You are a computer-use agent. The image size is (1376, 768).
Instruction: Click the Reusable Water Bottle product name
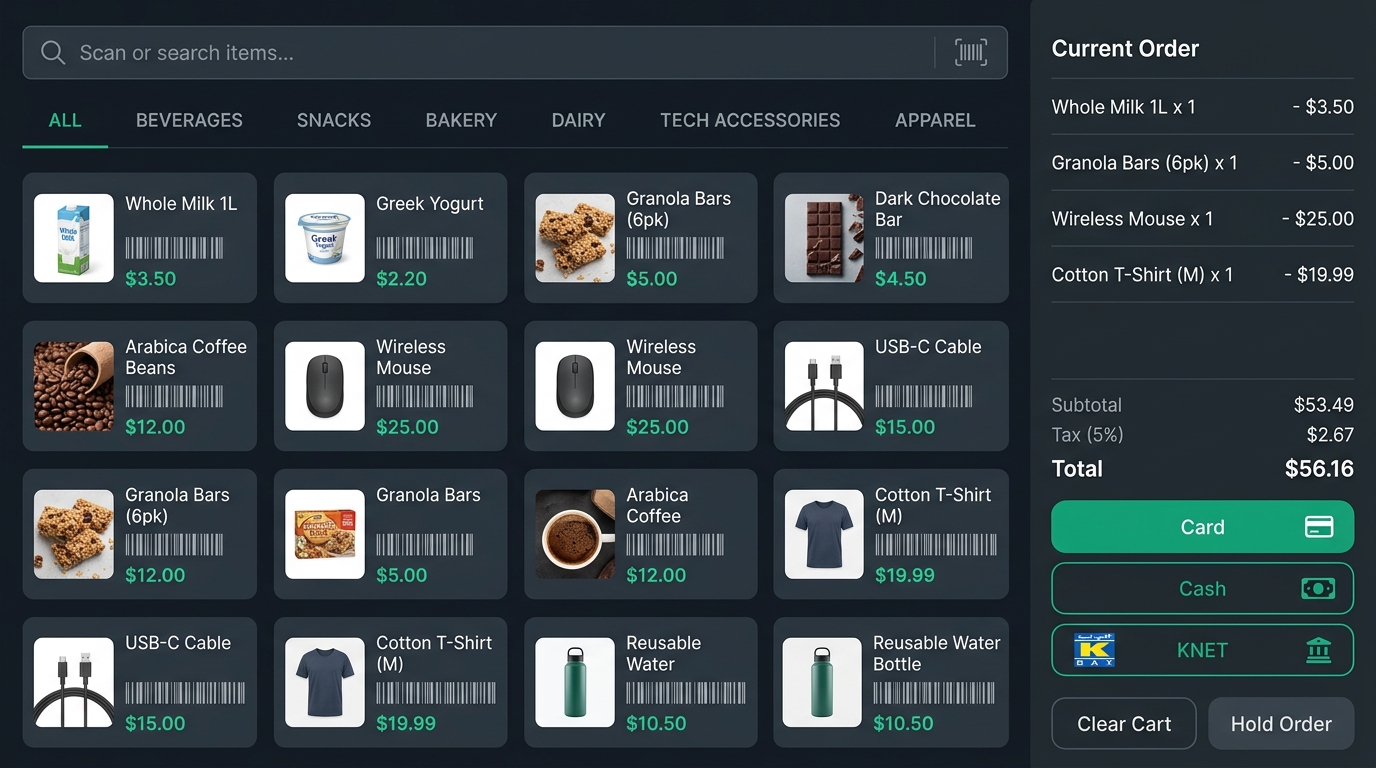pyautogui.click(x=937, y=654)
